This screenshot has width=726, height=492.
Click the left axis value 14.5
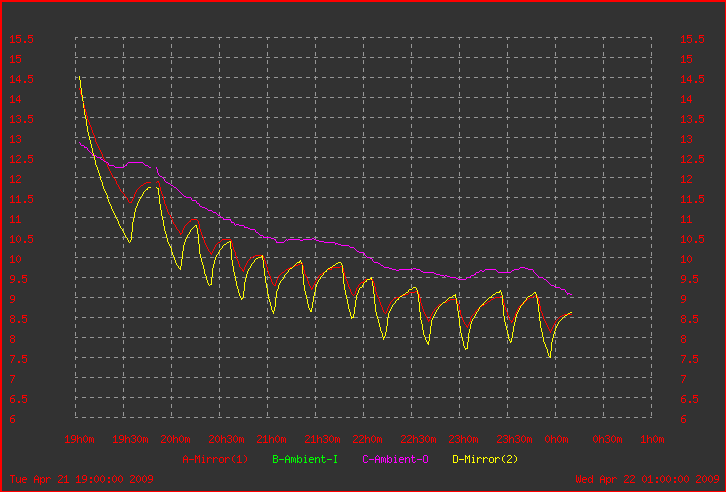point(21,79)
